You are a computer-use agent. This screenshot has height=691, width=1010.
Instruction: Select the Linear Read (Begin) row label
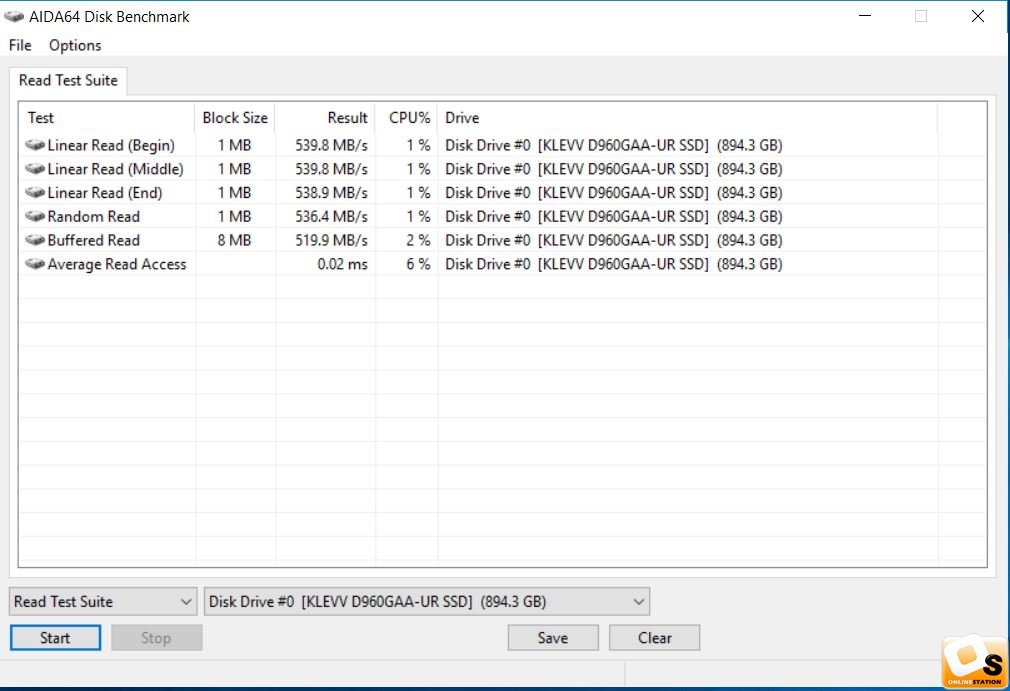(111, 146)
